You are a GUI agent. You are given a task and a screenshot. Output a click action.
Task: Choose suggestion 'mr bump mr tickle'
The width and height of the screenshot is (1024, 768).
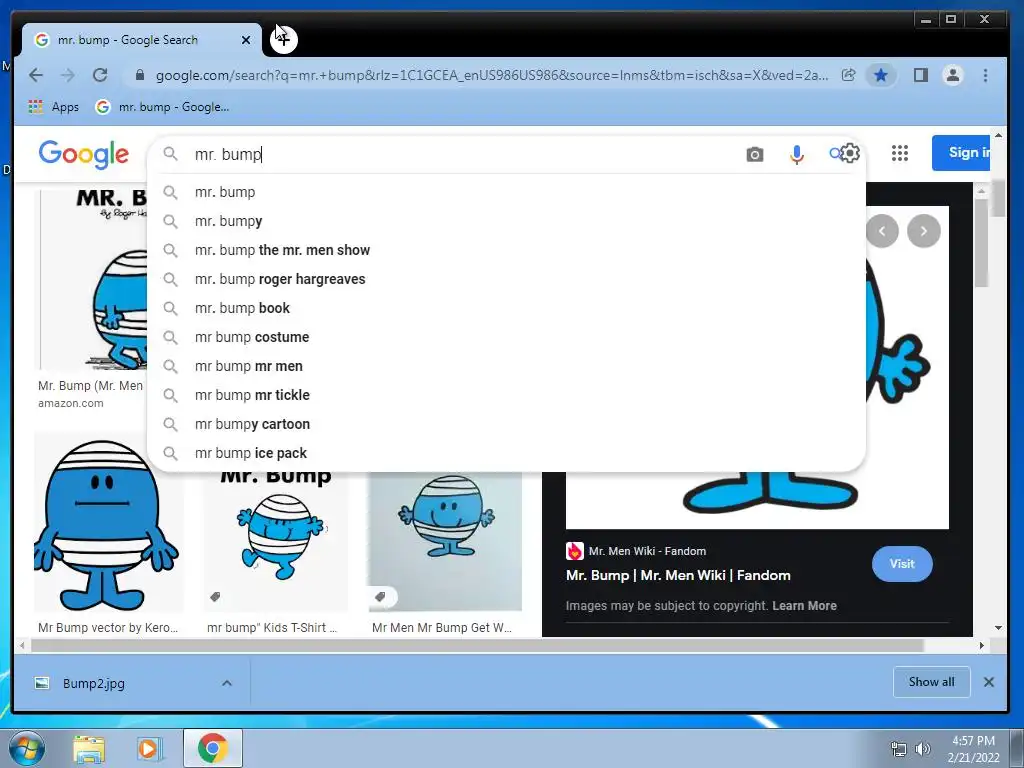point(506,395)
